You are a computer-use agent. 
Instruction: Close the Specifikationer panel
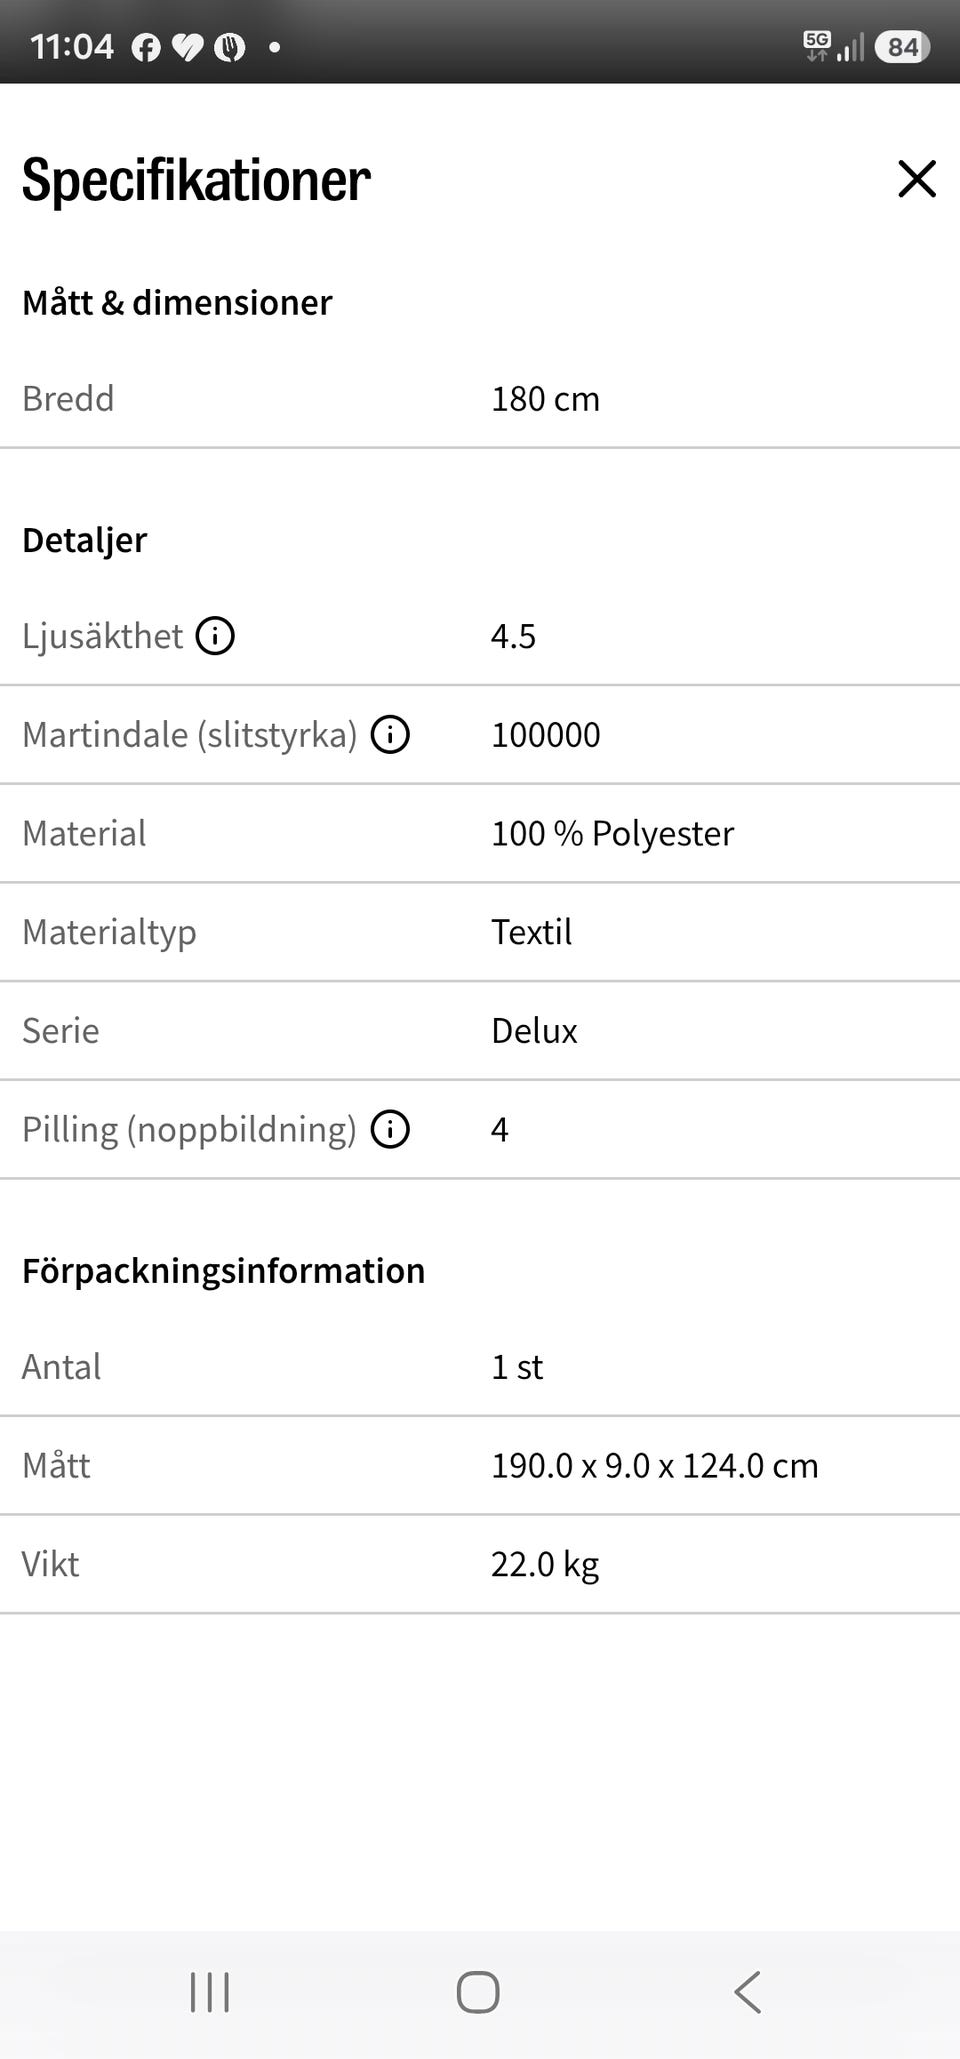pos(916,179)
